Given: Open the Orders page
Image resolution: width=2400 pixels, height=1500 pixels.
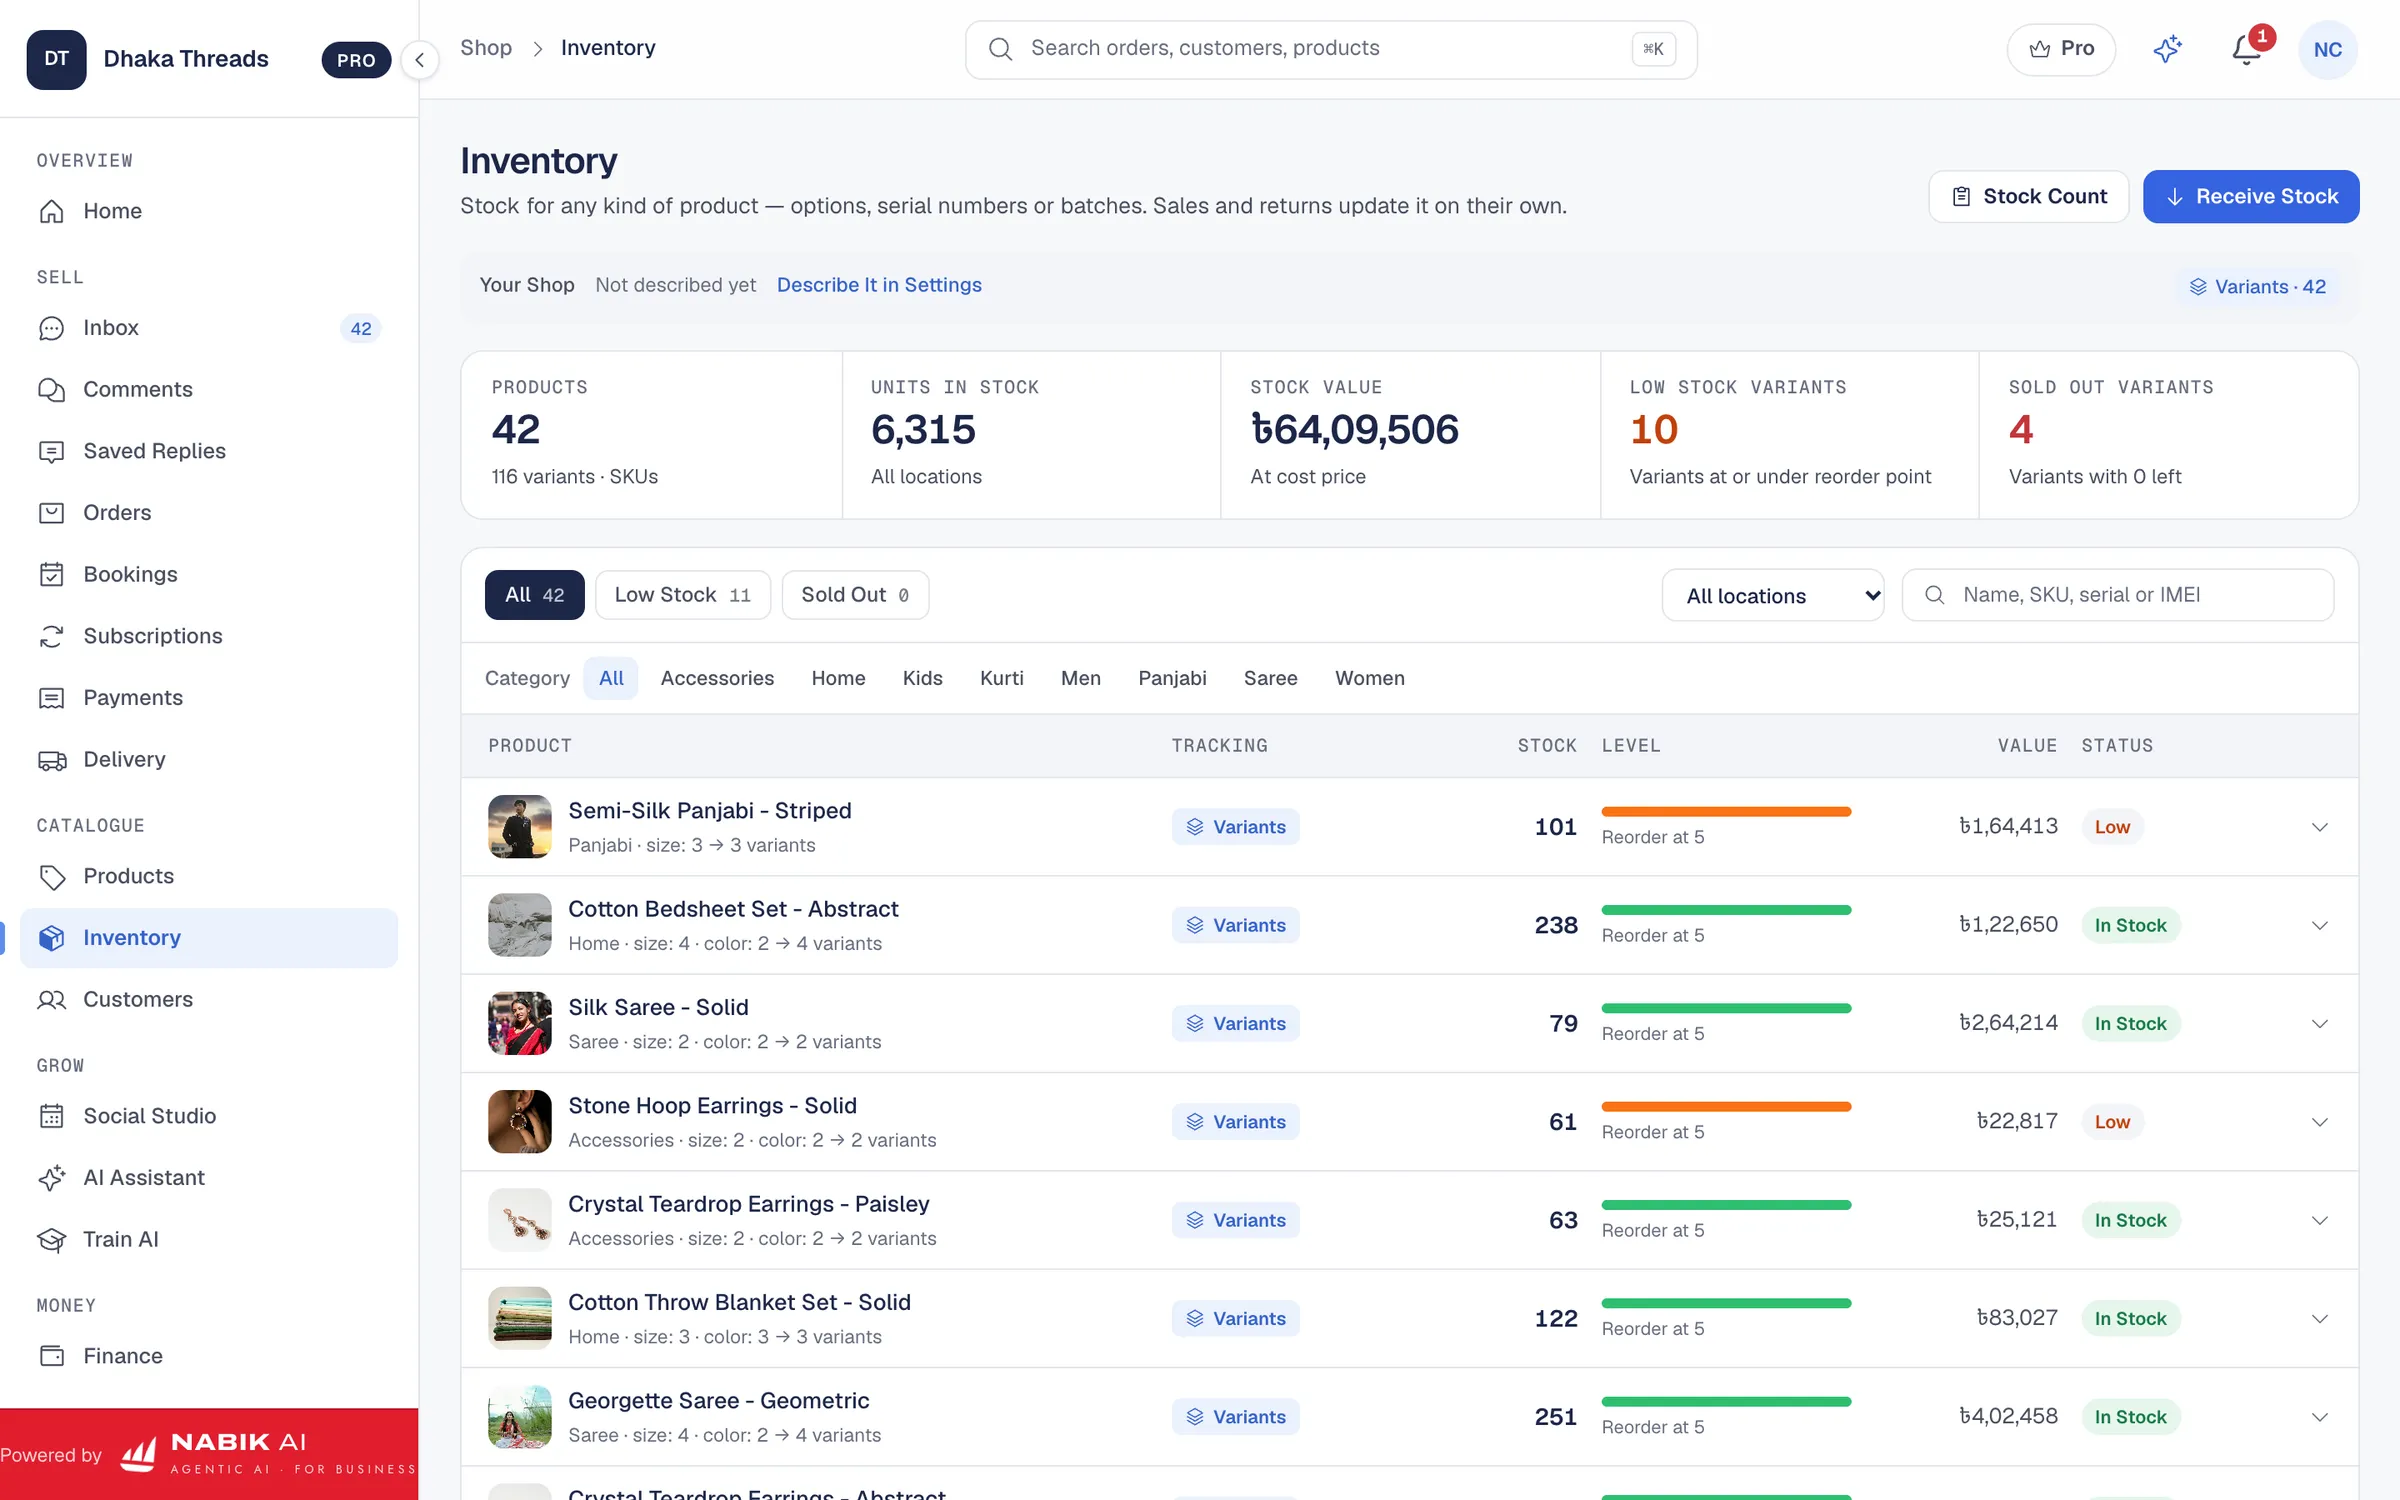Looking at the screenshot, I should point(209,513).
